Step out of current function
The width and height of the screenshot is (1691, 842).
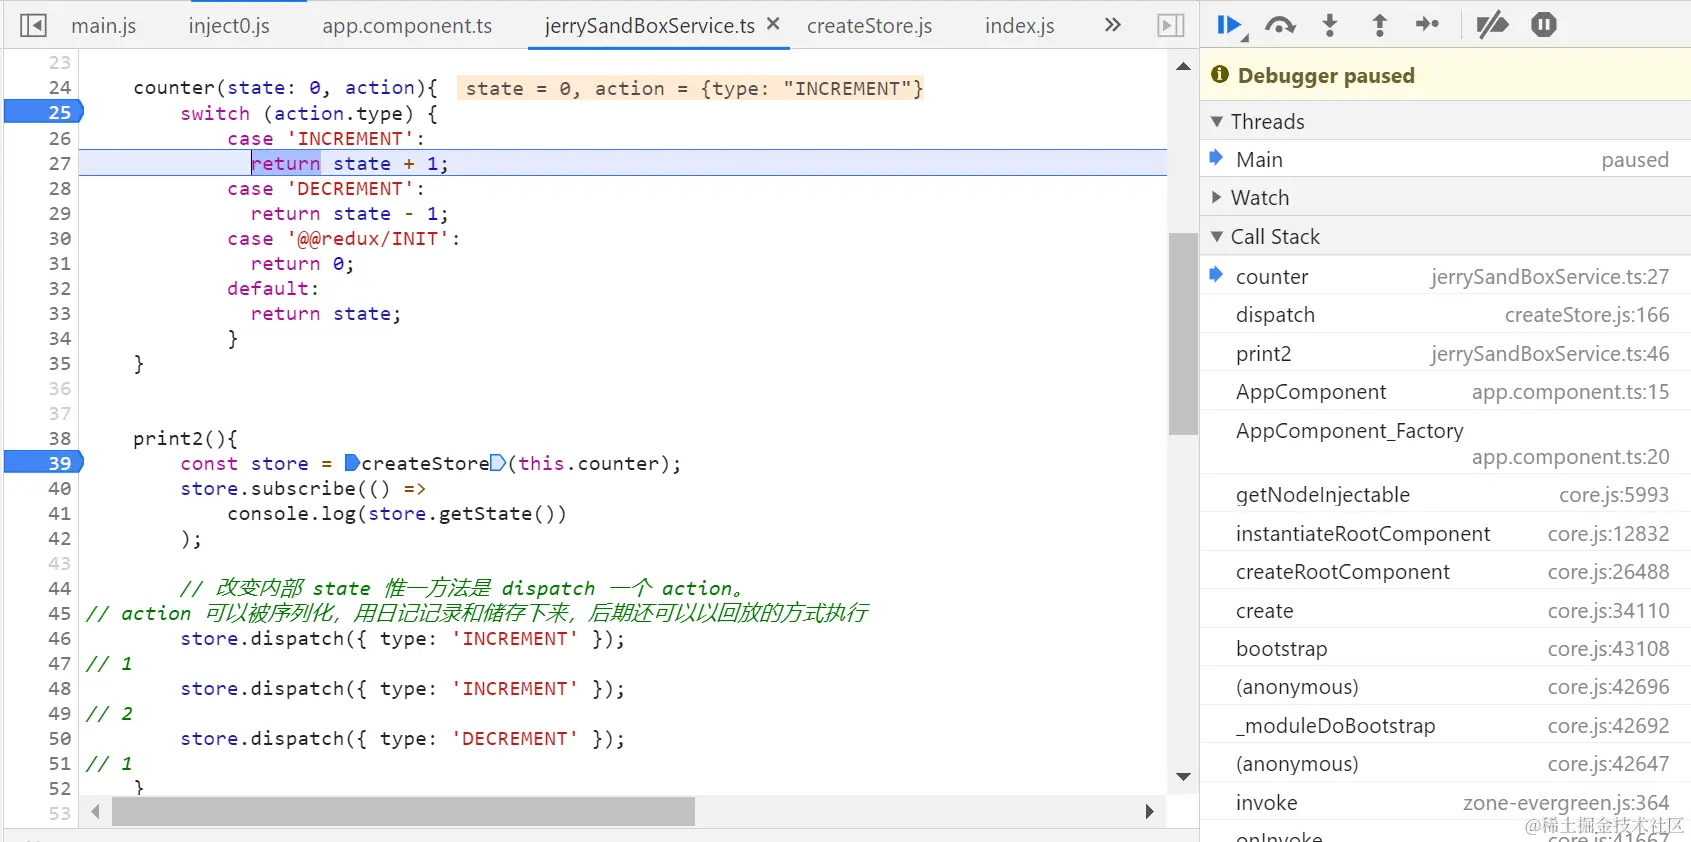1380,25
